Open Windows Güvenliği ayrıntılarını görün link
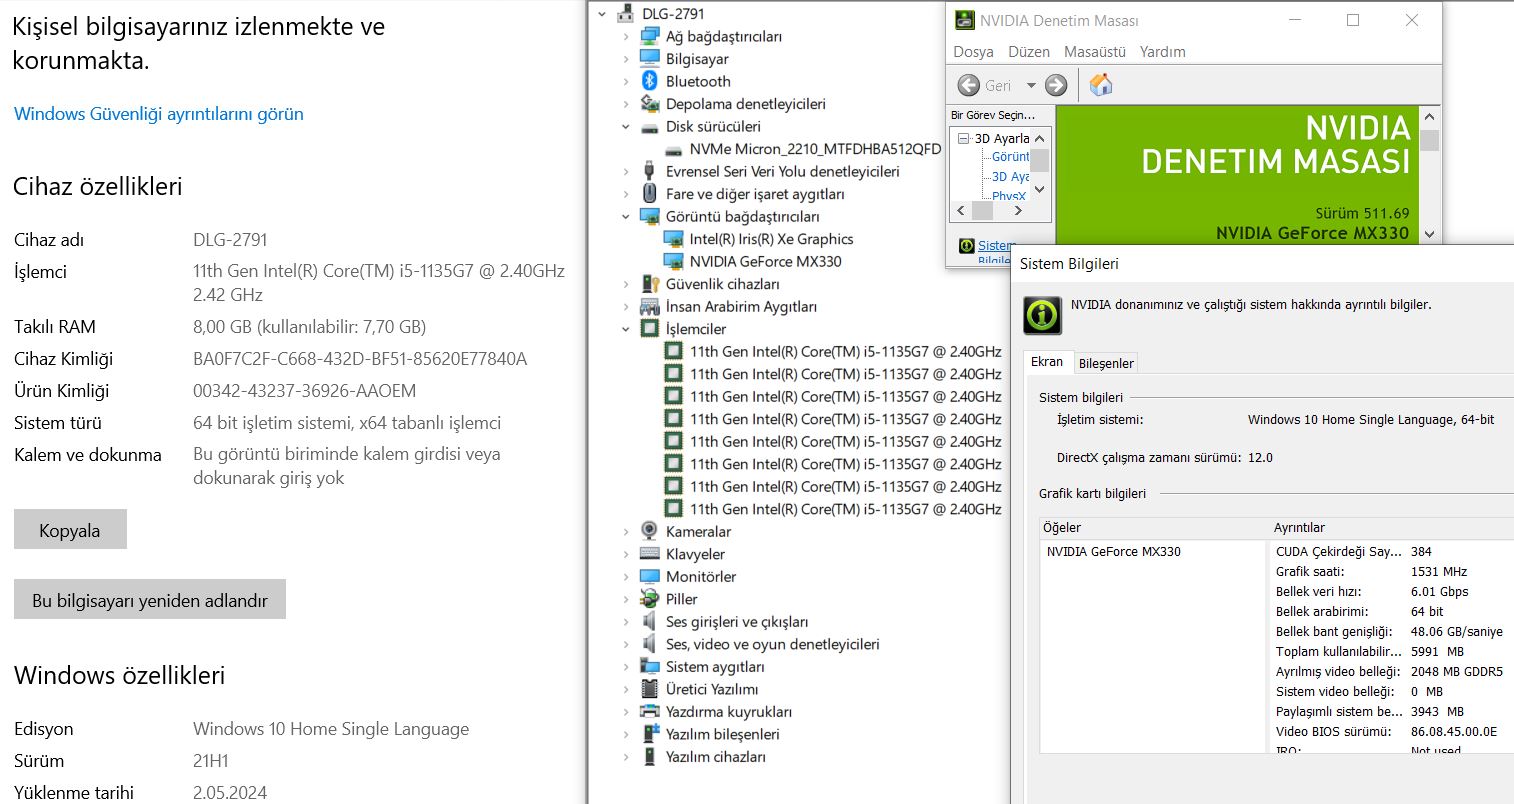 (159, 114)
